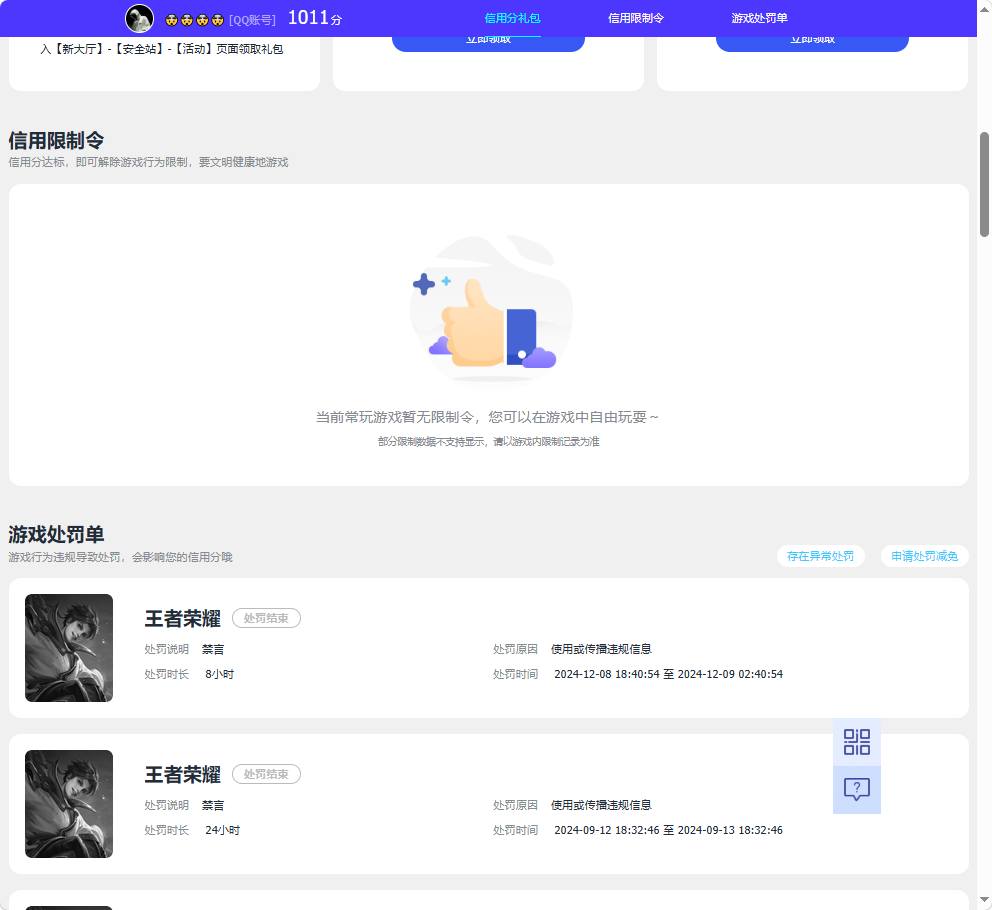Click the 8小时 duration value
The height and width of the screenshot is (910, 992).
[x=220, y=675]
